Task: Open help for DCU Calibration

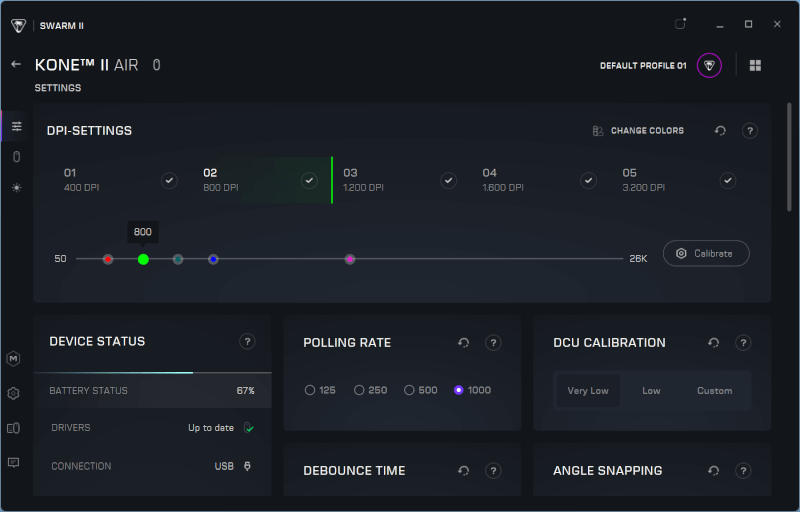Action: click(743, 343)
